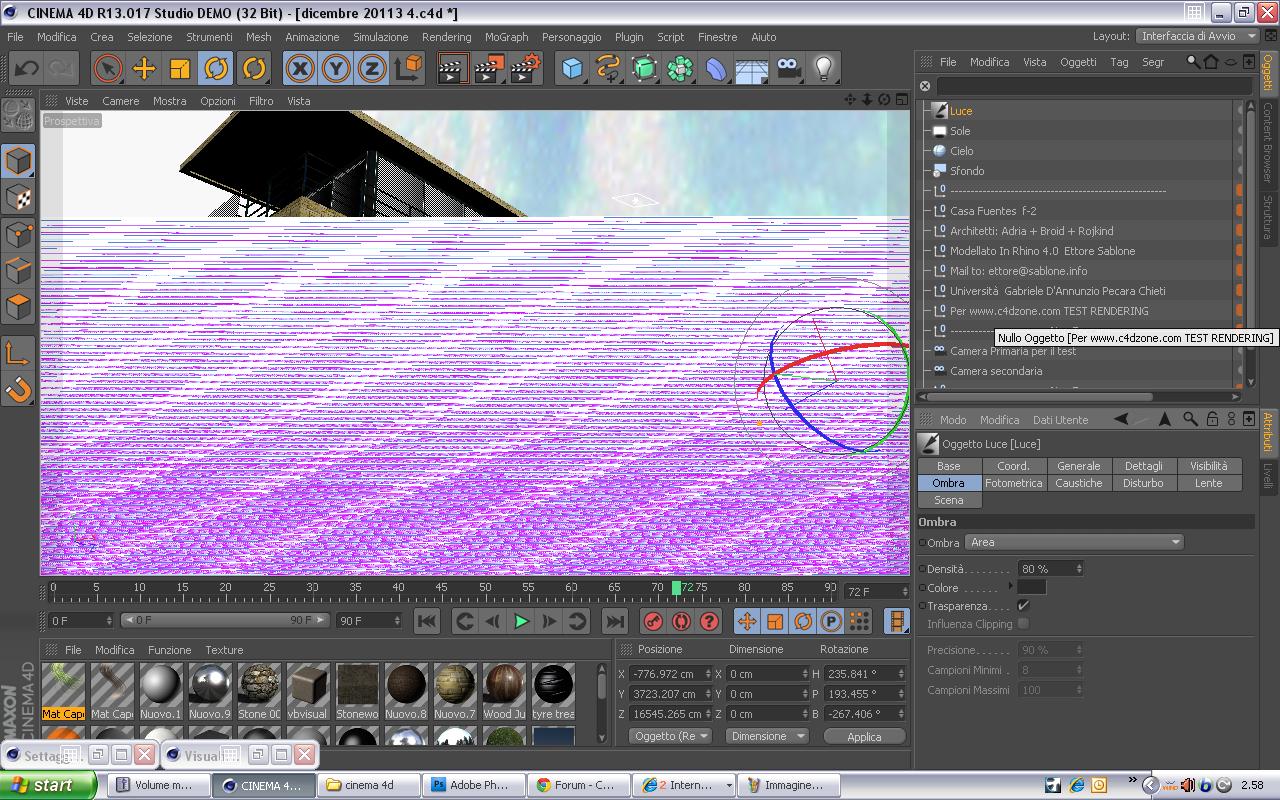This screenshot has width=1280, height=800.
Task: Click the green playhead marker at frame 72
Action: (676, 588)
